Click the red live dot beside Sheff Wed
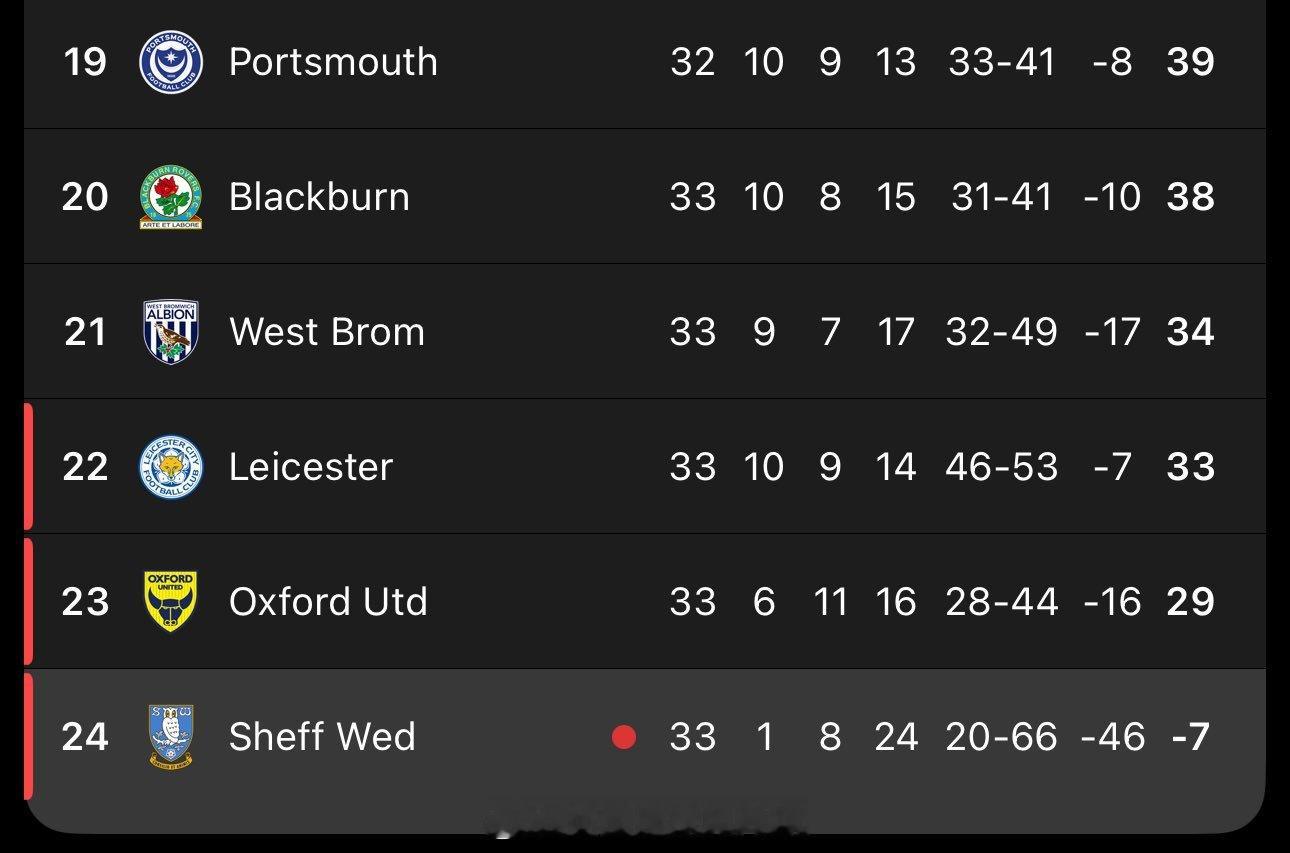The width and height of the screenshot is (1290, 853). [624, 737]
